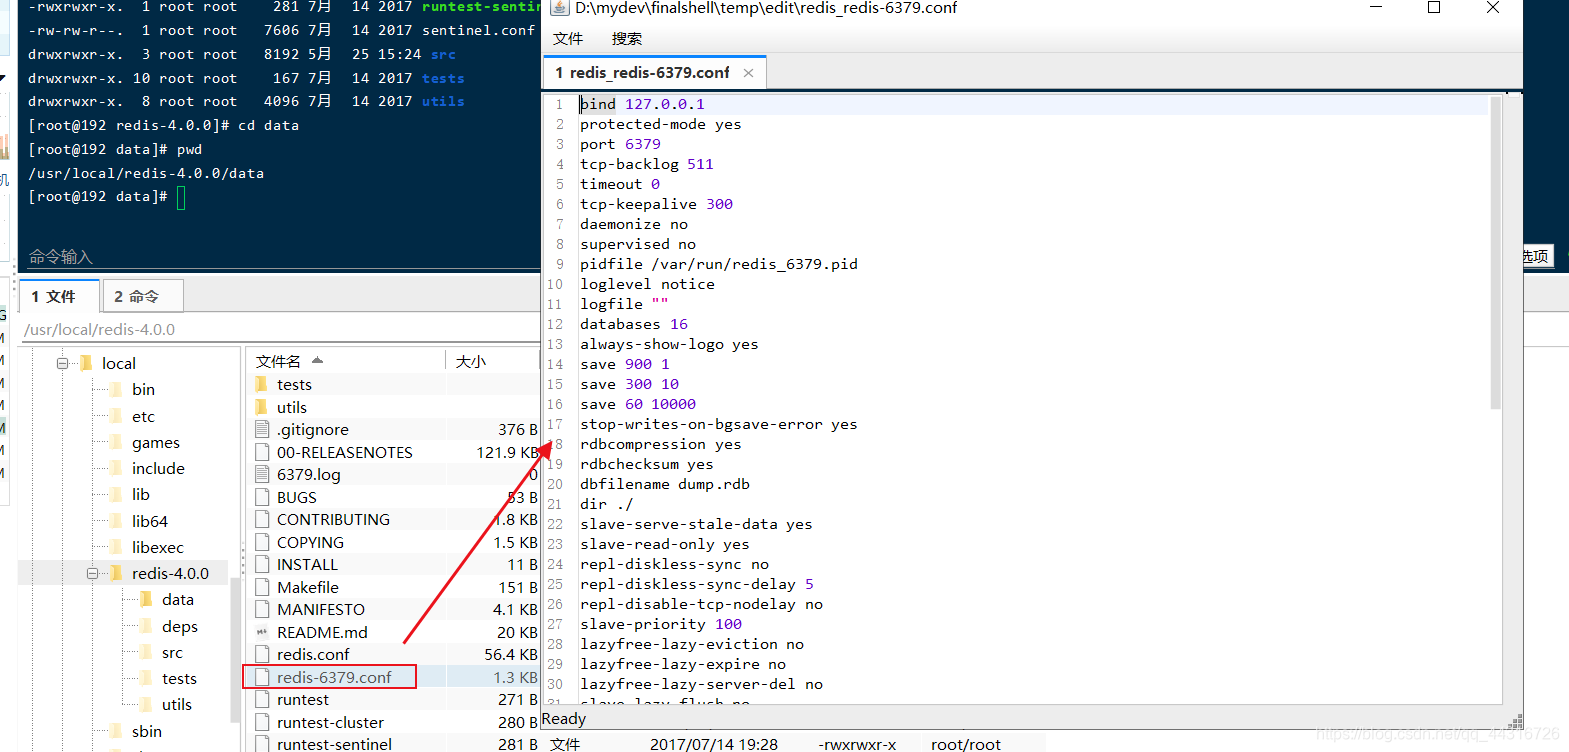Click the .gitignore file icon
This screenshot has height=752, width=1569.
pos(262,429)
